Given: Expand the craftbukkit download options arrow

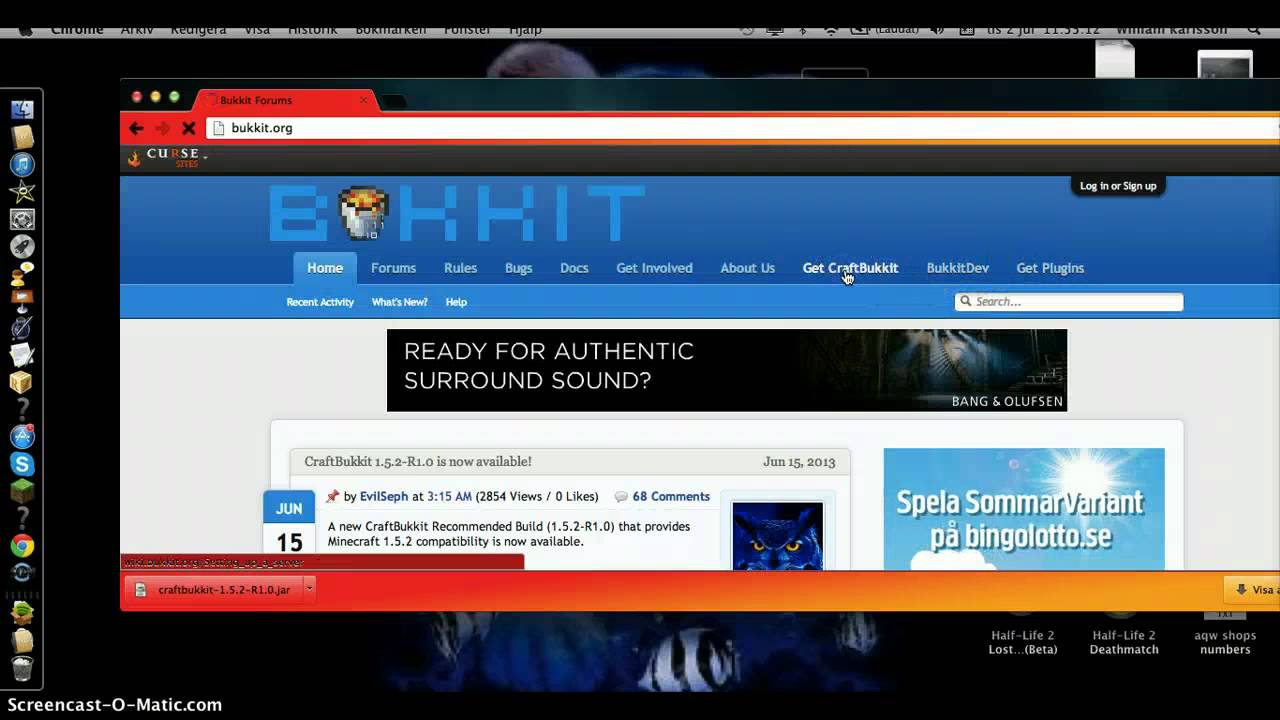Looking at the screenshot, I should tap(309, 589).
